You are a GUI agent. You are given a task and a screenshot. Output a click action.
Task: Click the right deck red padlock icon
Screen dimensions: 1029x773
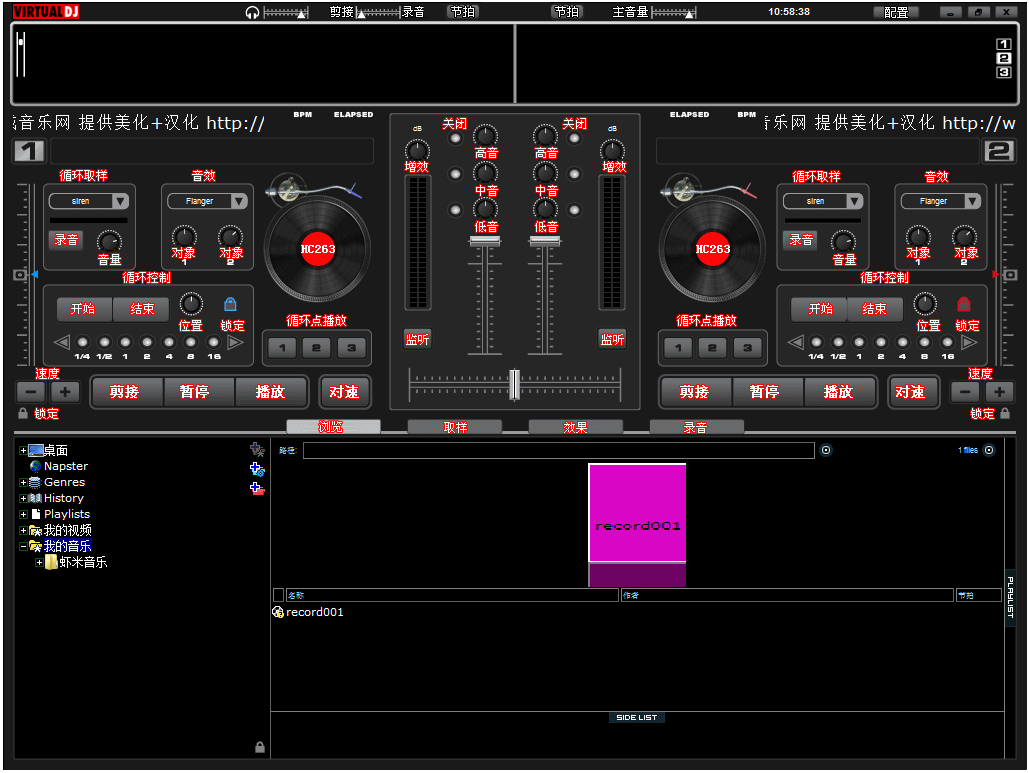coord(963,304)
